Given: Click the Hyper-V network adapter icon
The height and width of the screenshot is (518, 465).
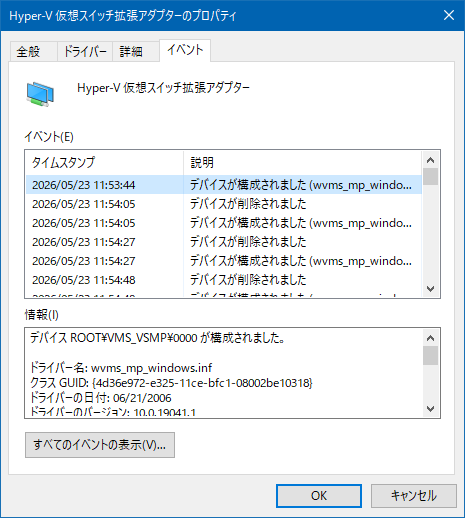Looking at the screenshot, I should click(x=40, y=95).
